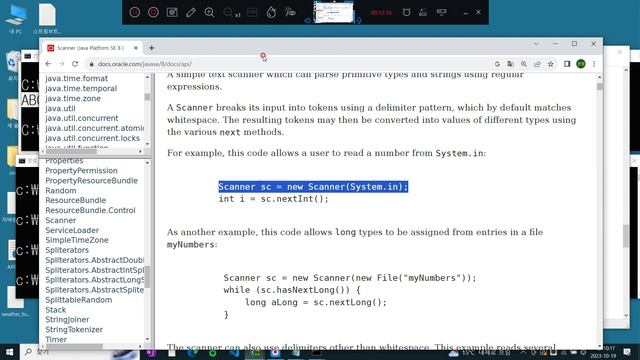Close the Scanner (Java Platform SE 8) tab
640x360 pixels.
[136, 48]
